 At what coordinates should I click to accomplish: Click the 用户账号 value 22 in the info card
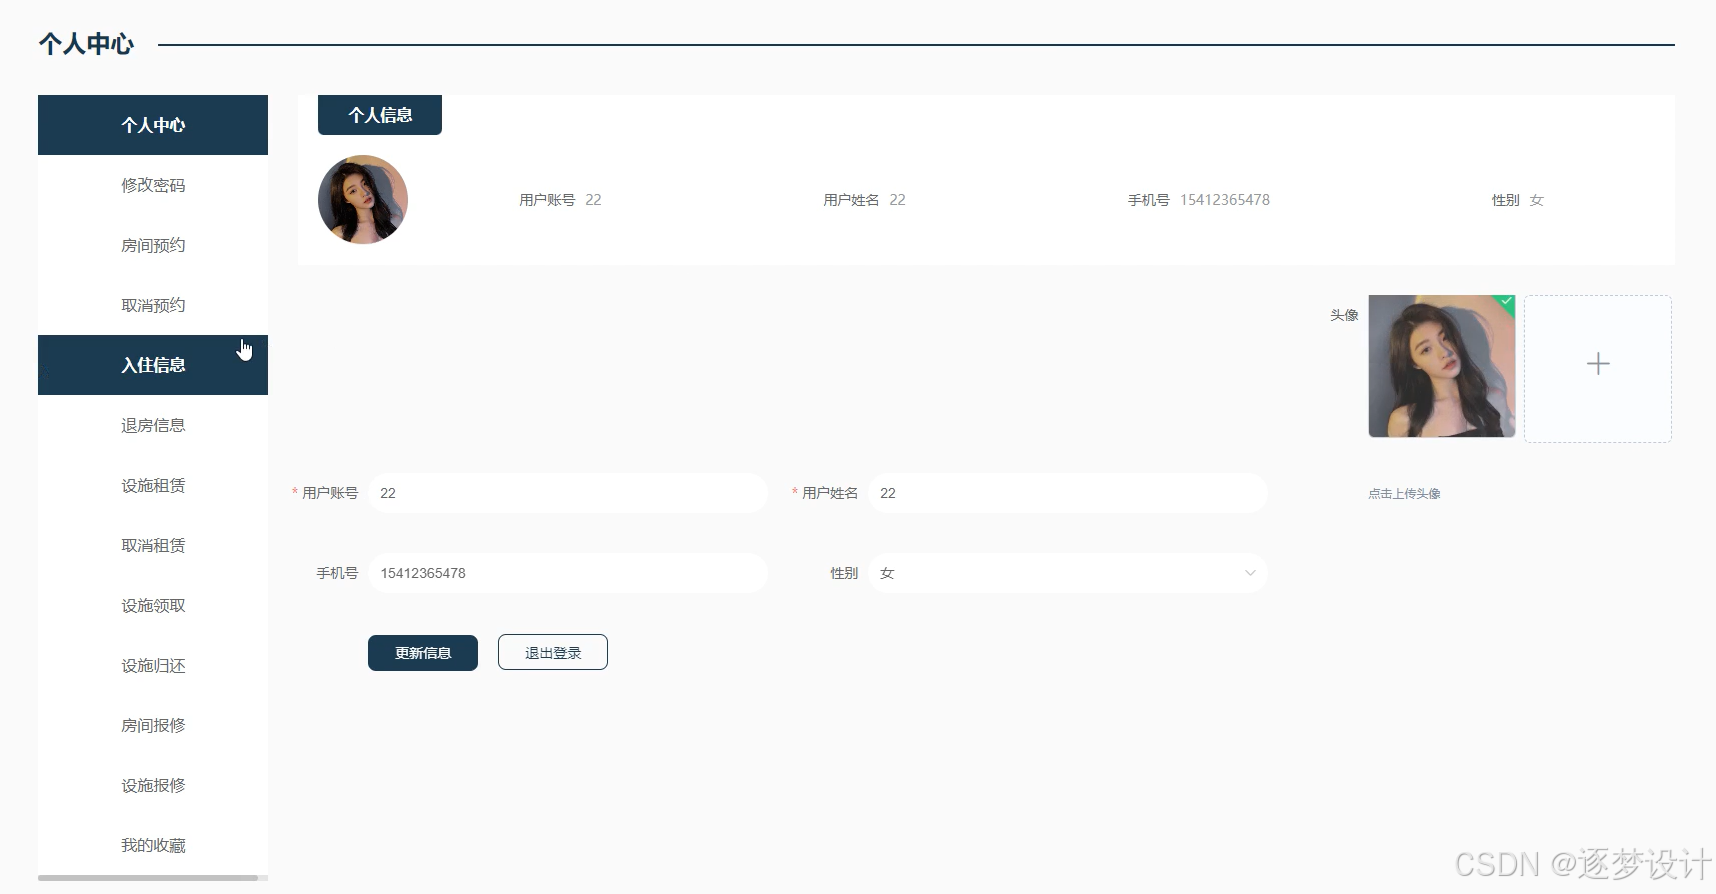coord(593,200)
